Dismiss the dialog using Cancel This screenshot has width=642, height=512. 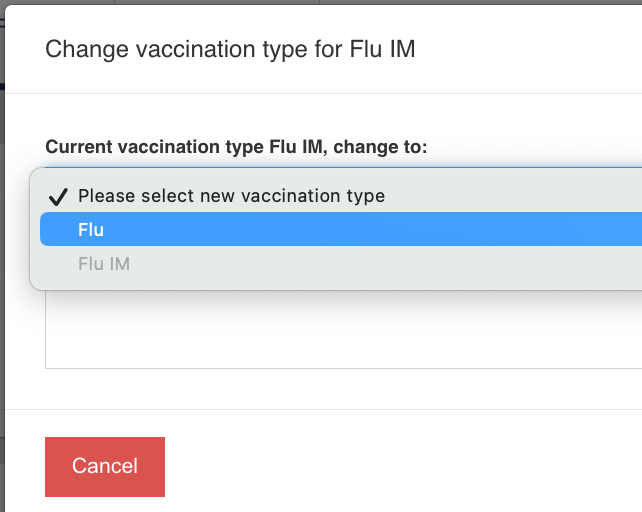pyautogui.click(x=105, y=466)
